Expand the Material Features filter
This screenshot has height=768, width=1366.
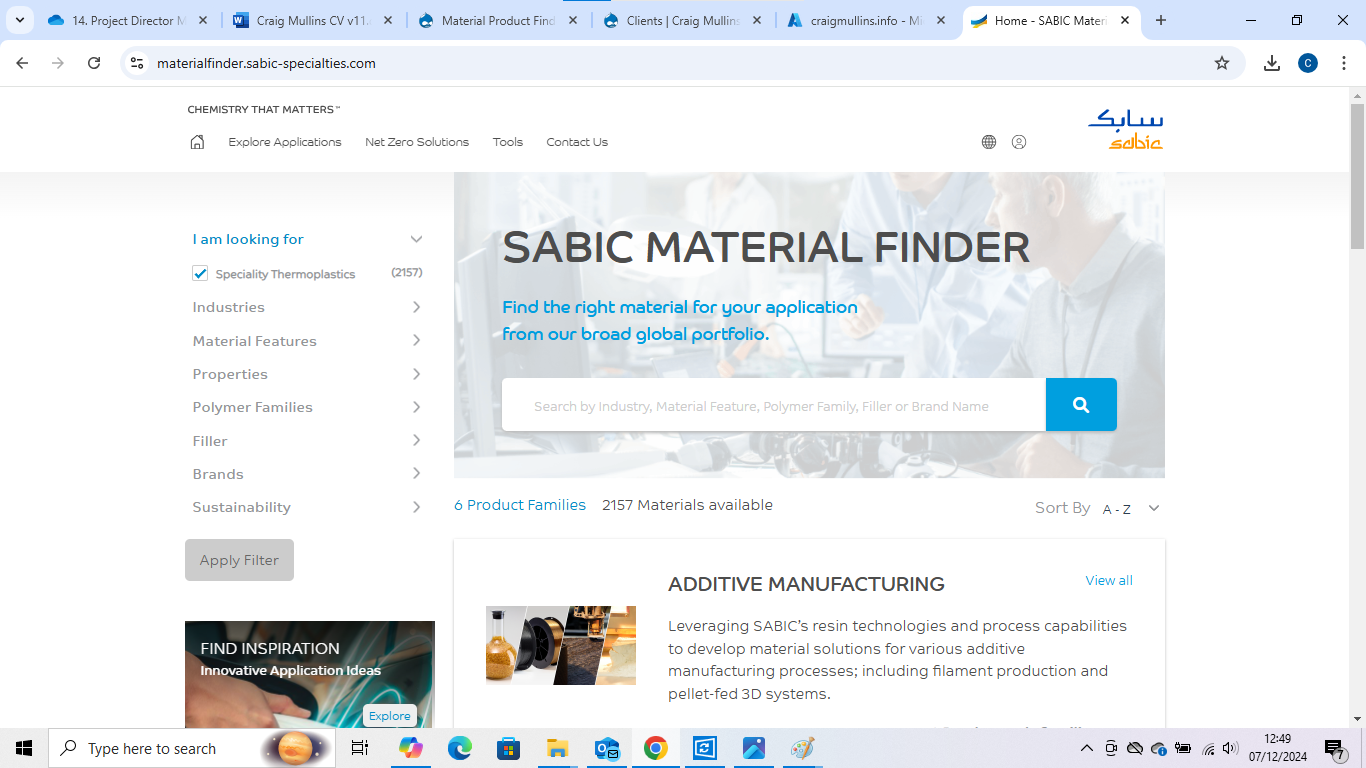[x=308, y=341]
